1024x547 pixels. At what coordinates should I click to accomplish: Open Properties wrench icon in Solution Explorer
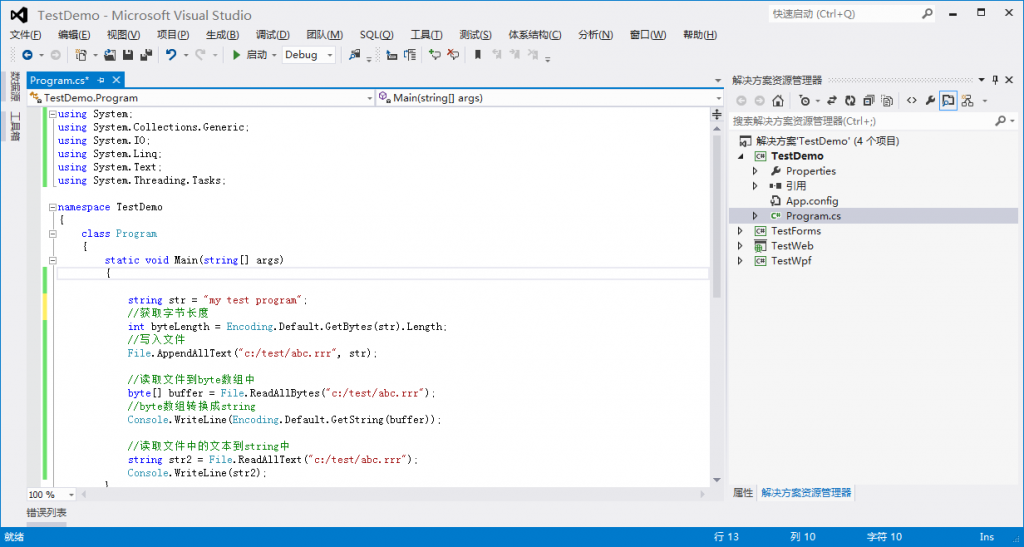click(x=929, y=101)
